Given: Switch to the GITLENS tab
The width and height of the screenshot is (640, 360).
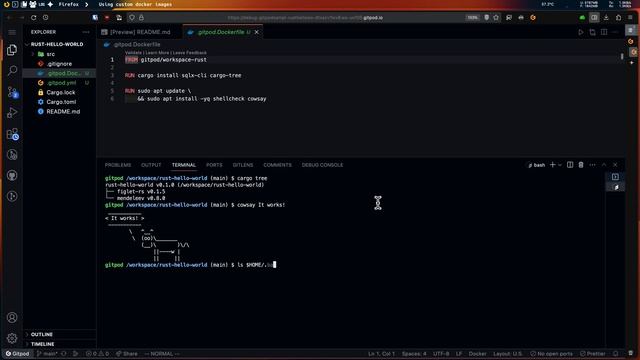Looking at the screenshot, I should point(243,165).
